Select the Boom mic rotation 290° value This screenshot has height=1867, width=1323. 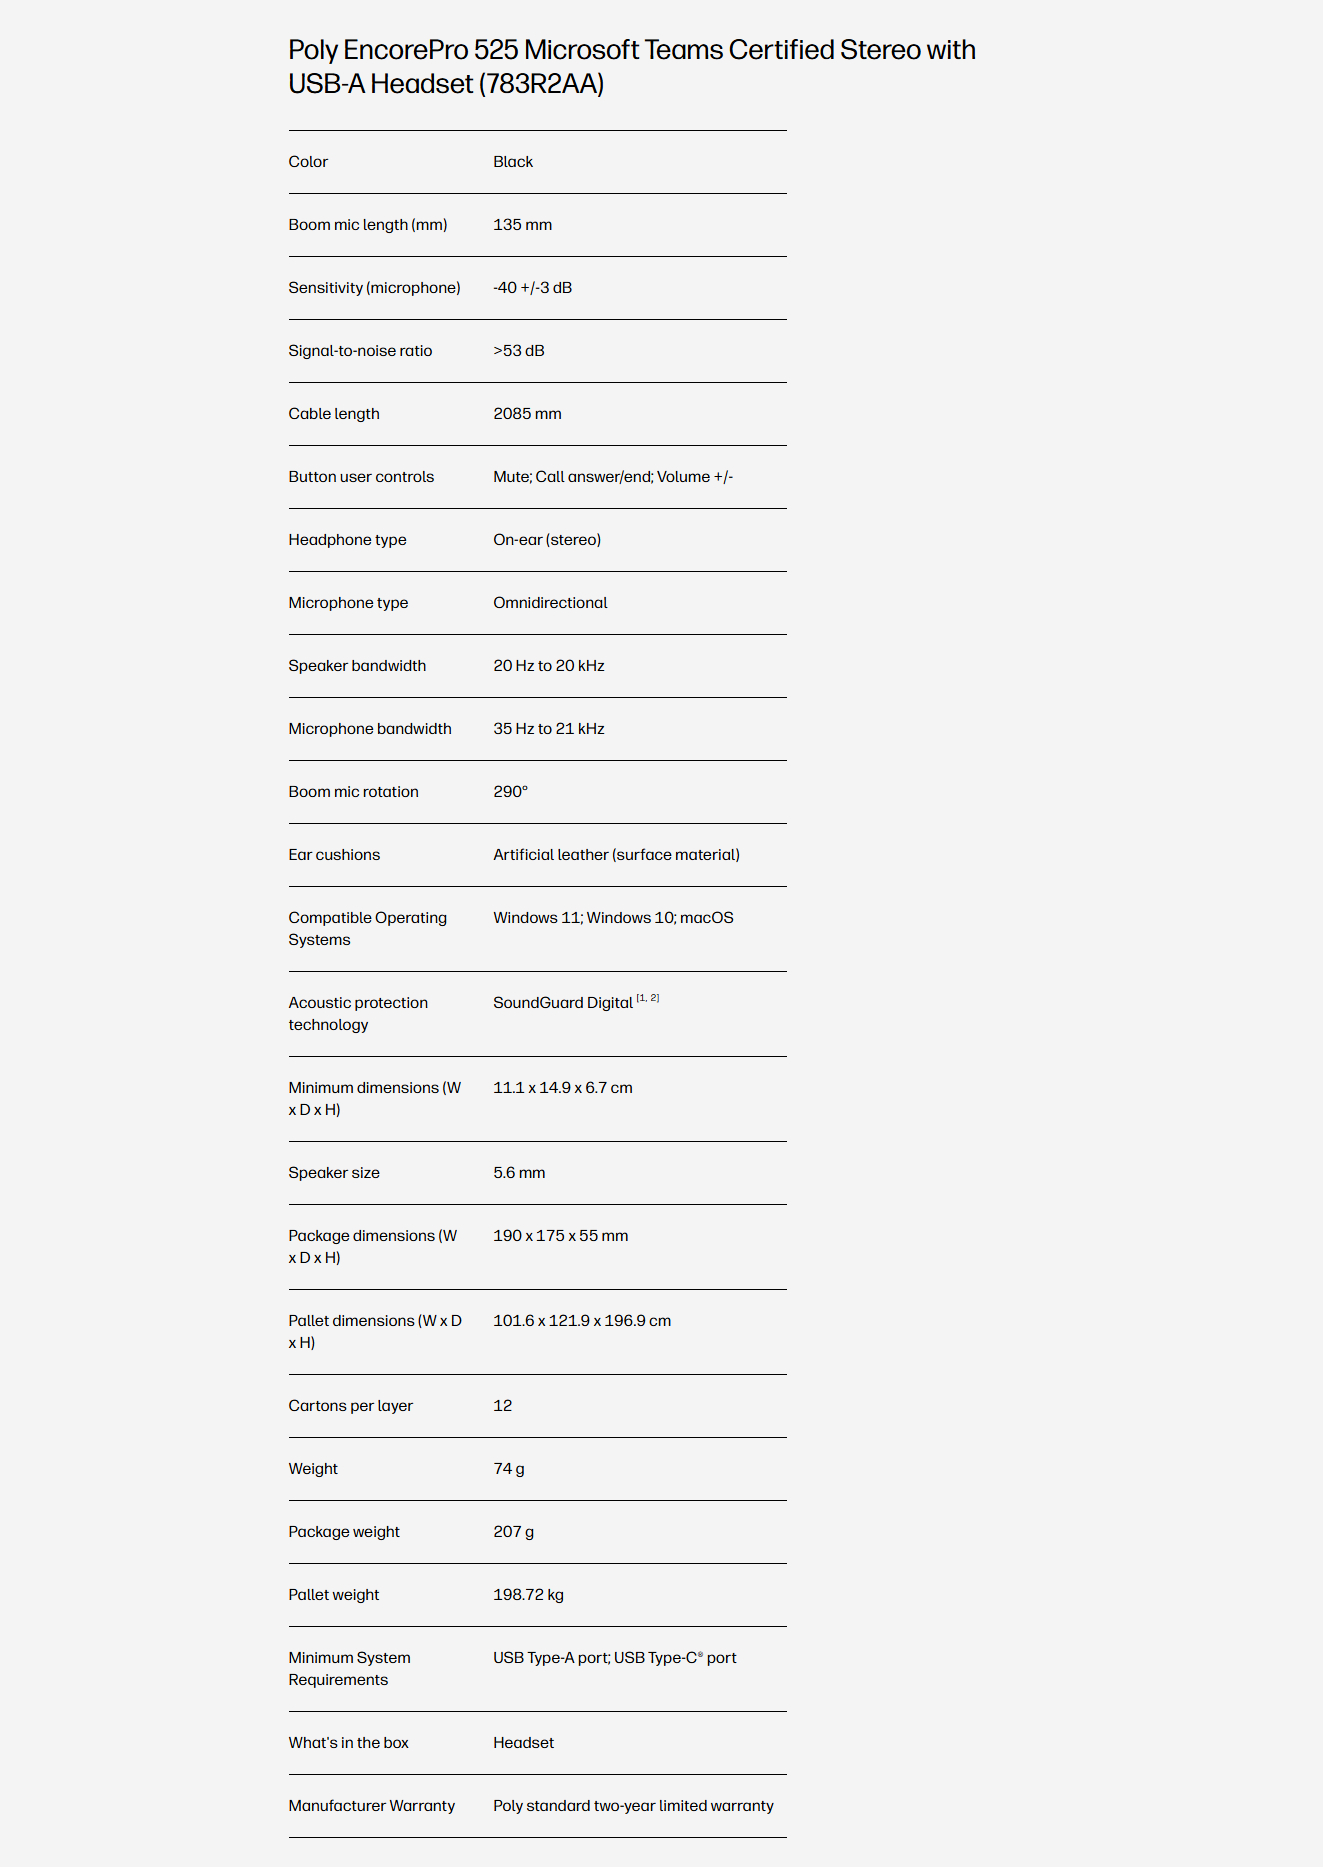pyautogui.click(x=510, y=792)
